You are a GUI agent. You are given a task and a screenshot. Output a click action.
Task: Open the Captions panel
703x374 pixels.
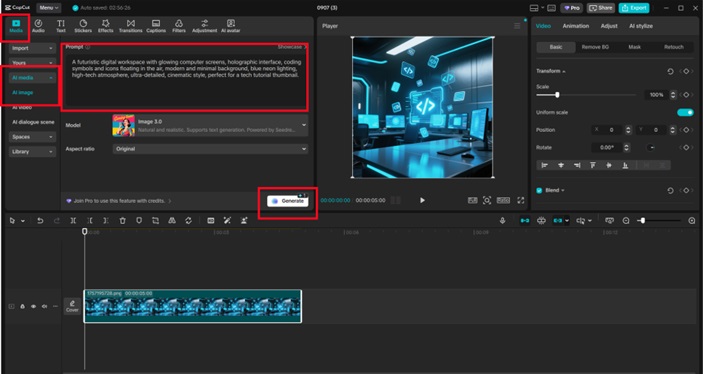tap(156, 26)
